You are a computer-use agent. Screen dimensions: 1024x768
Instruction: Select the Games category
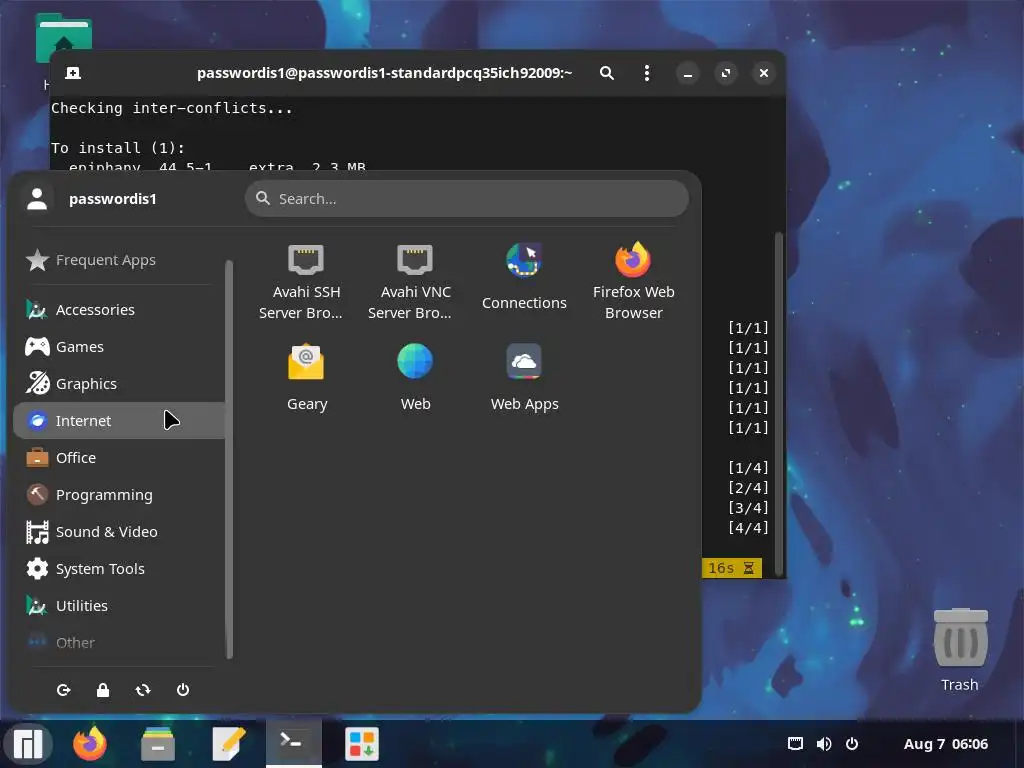119,347
